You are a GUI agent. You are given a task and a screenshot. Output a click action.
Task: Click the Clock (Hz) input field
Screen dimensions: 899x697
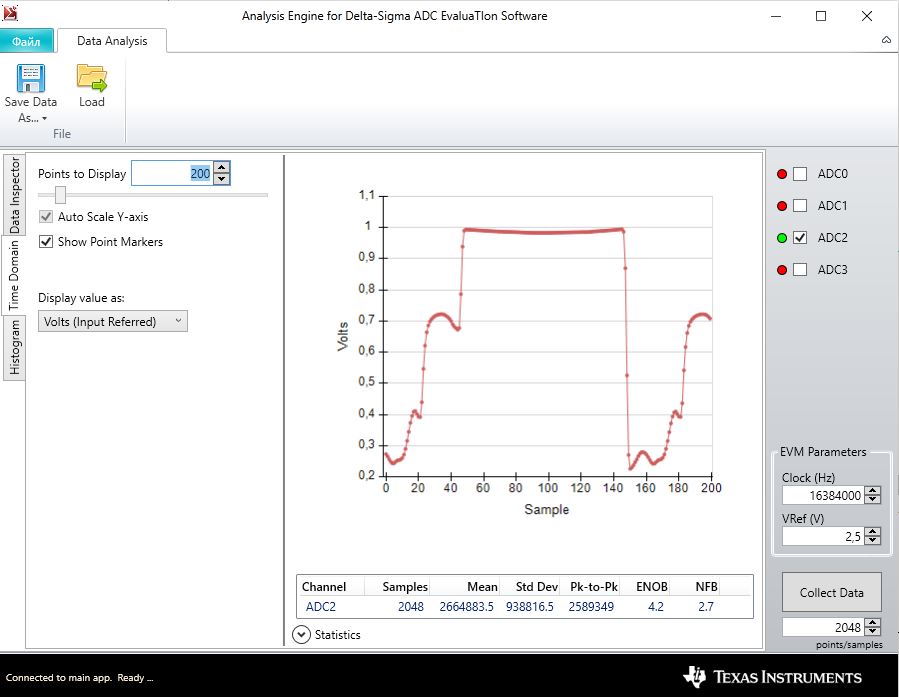pos(823,495)
